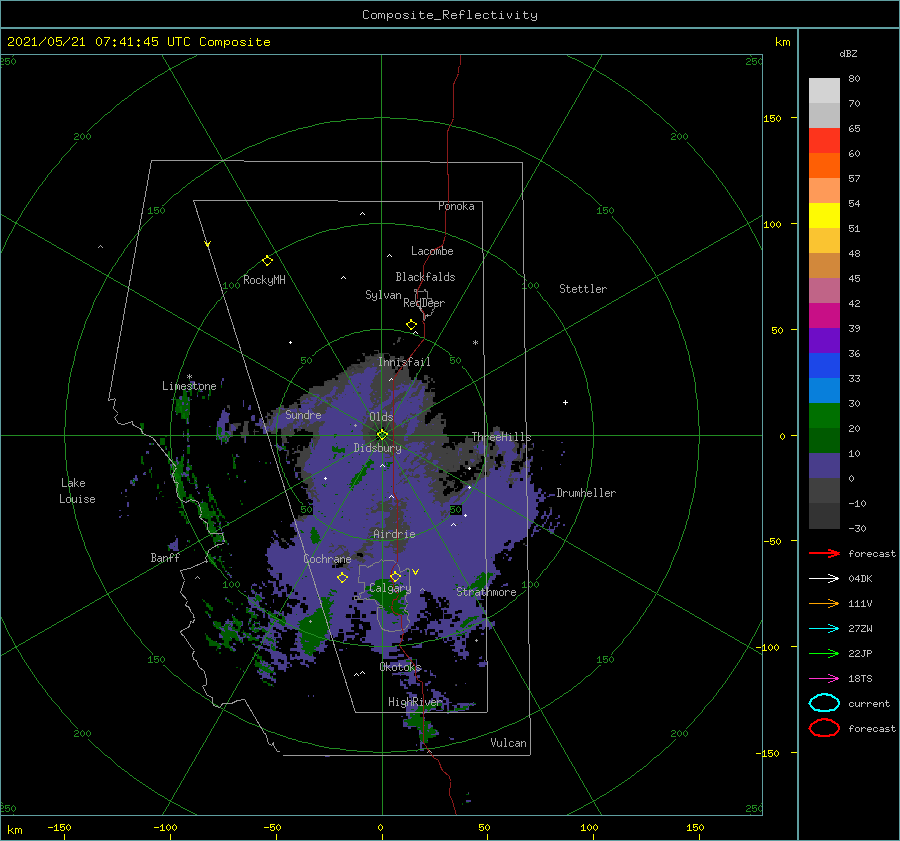Image resolution: width=900 pixels, height=841 pixels.
Task: Select the white 04DK arrow symbol
Action: coord(824,578)
